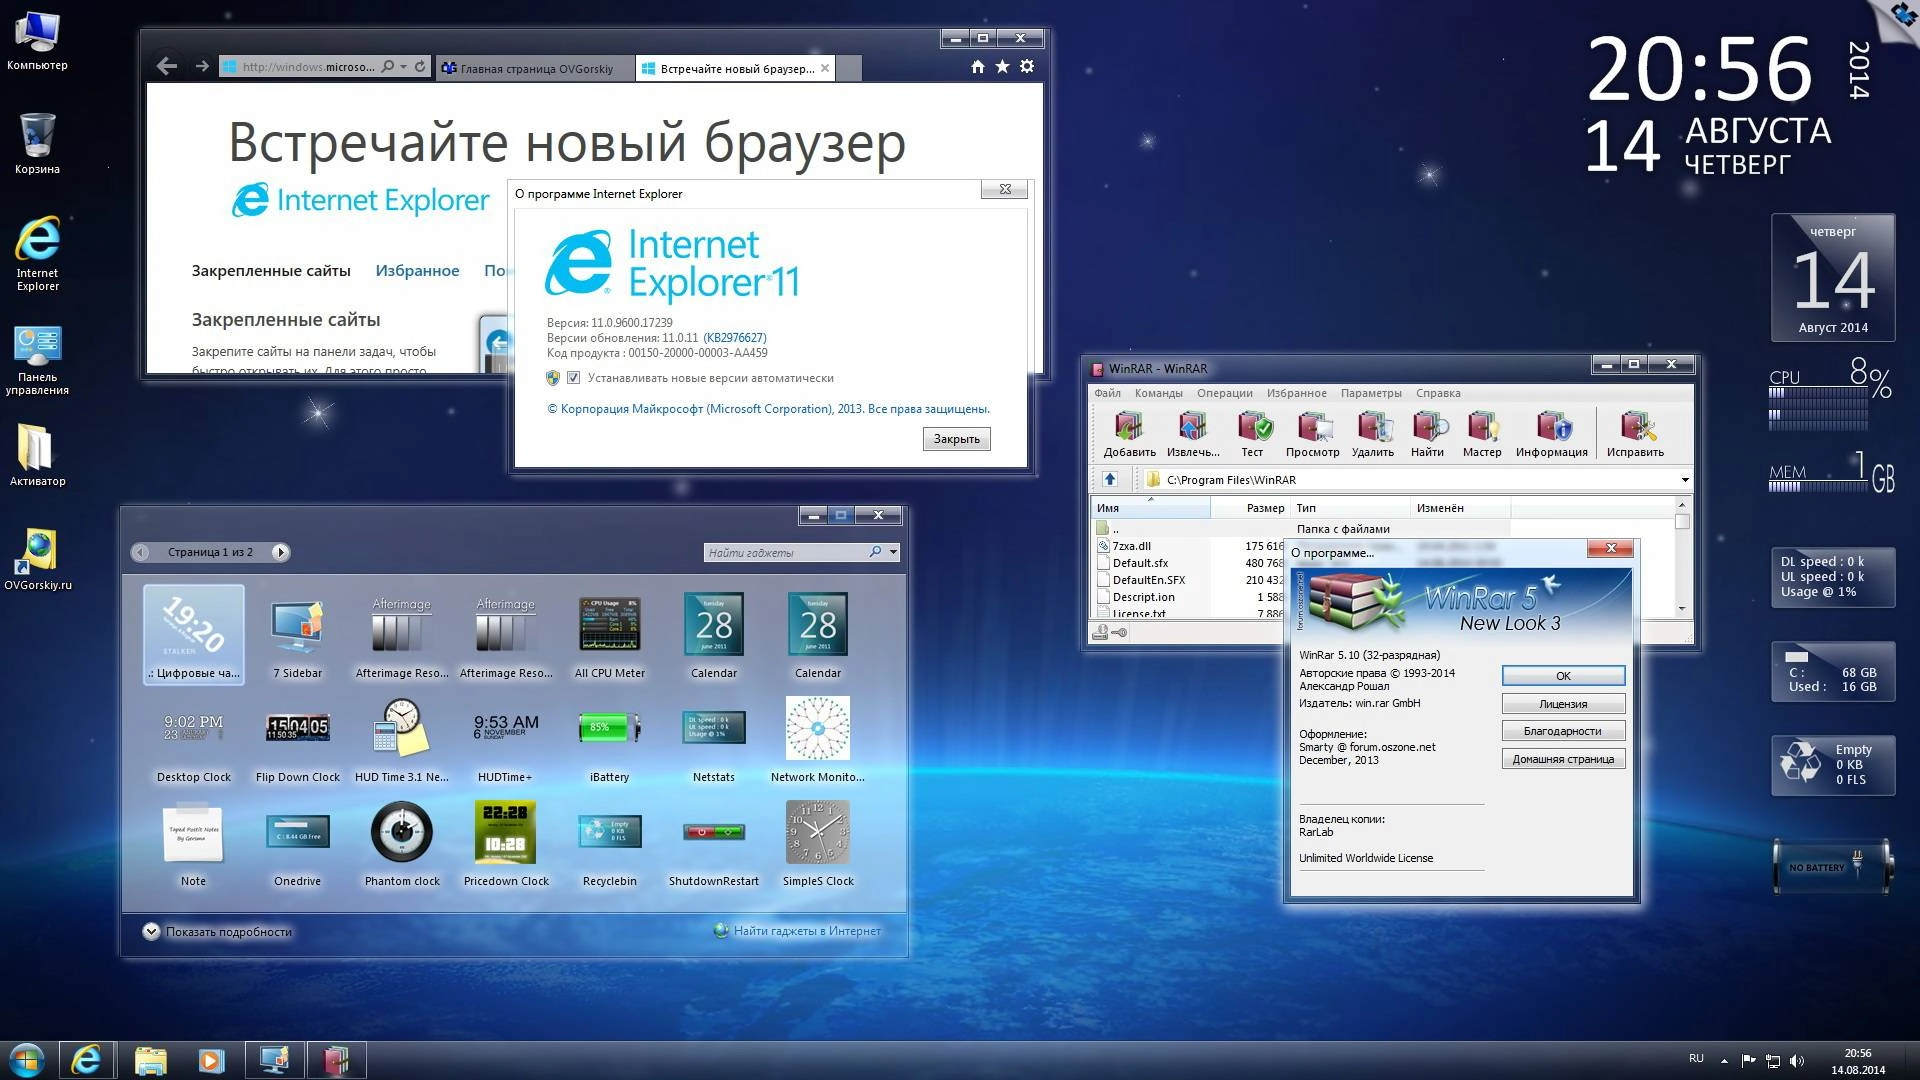Open favorites star in Internet Explorer
Viewport: 1920px width, 1080px height.
pyautogui.click(x=1002, y=67)
